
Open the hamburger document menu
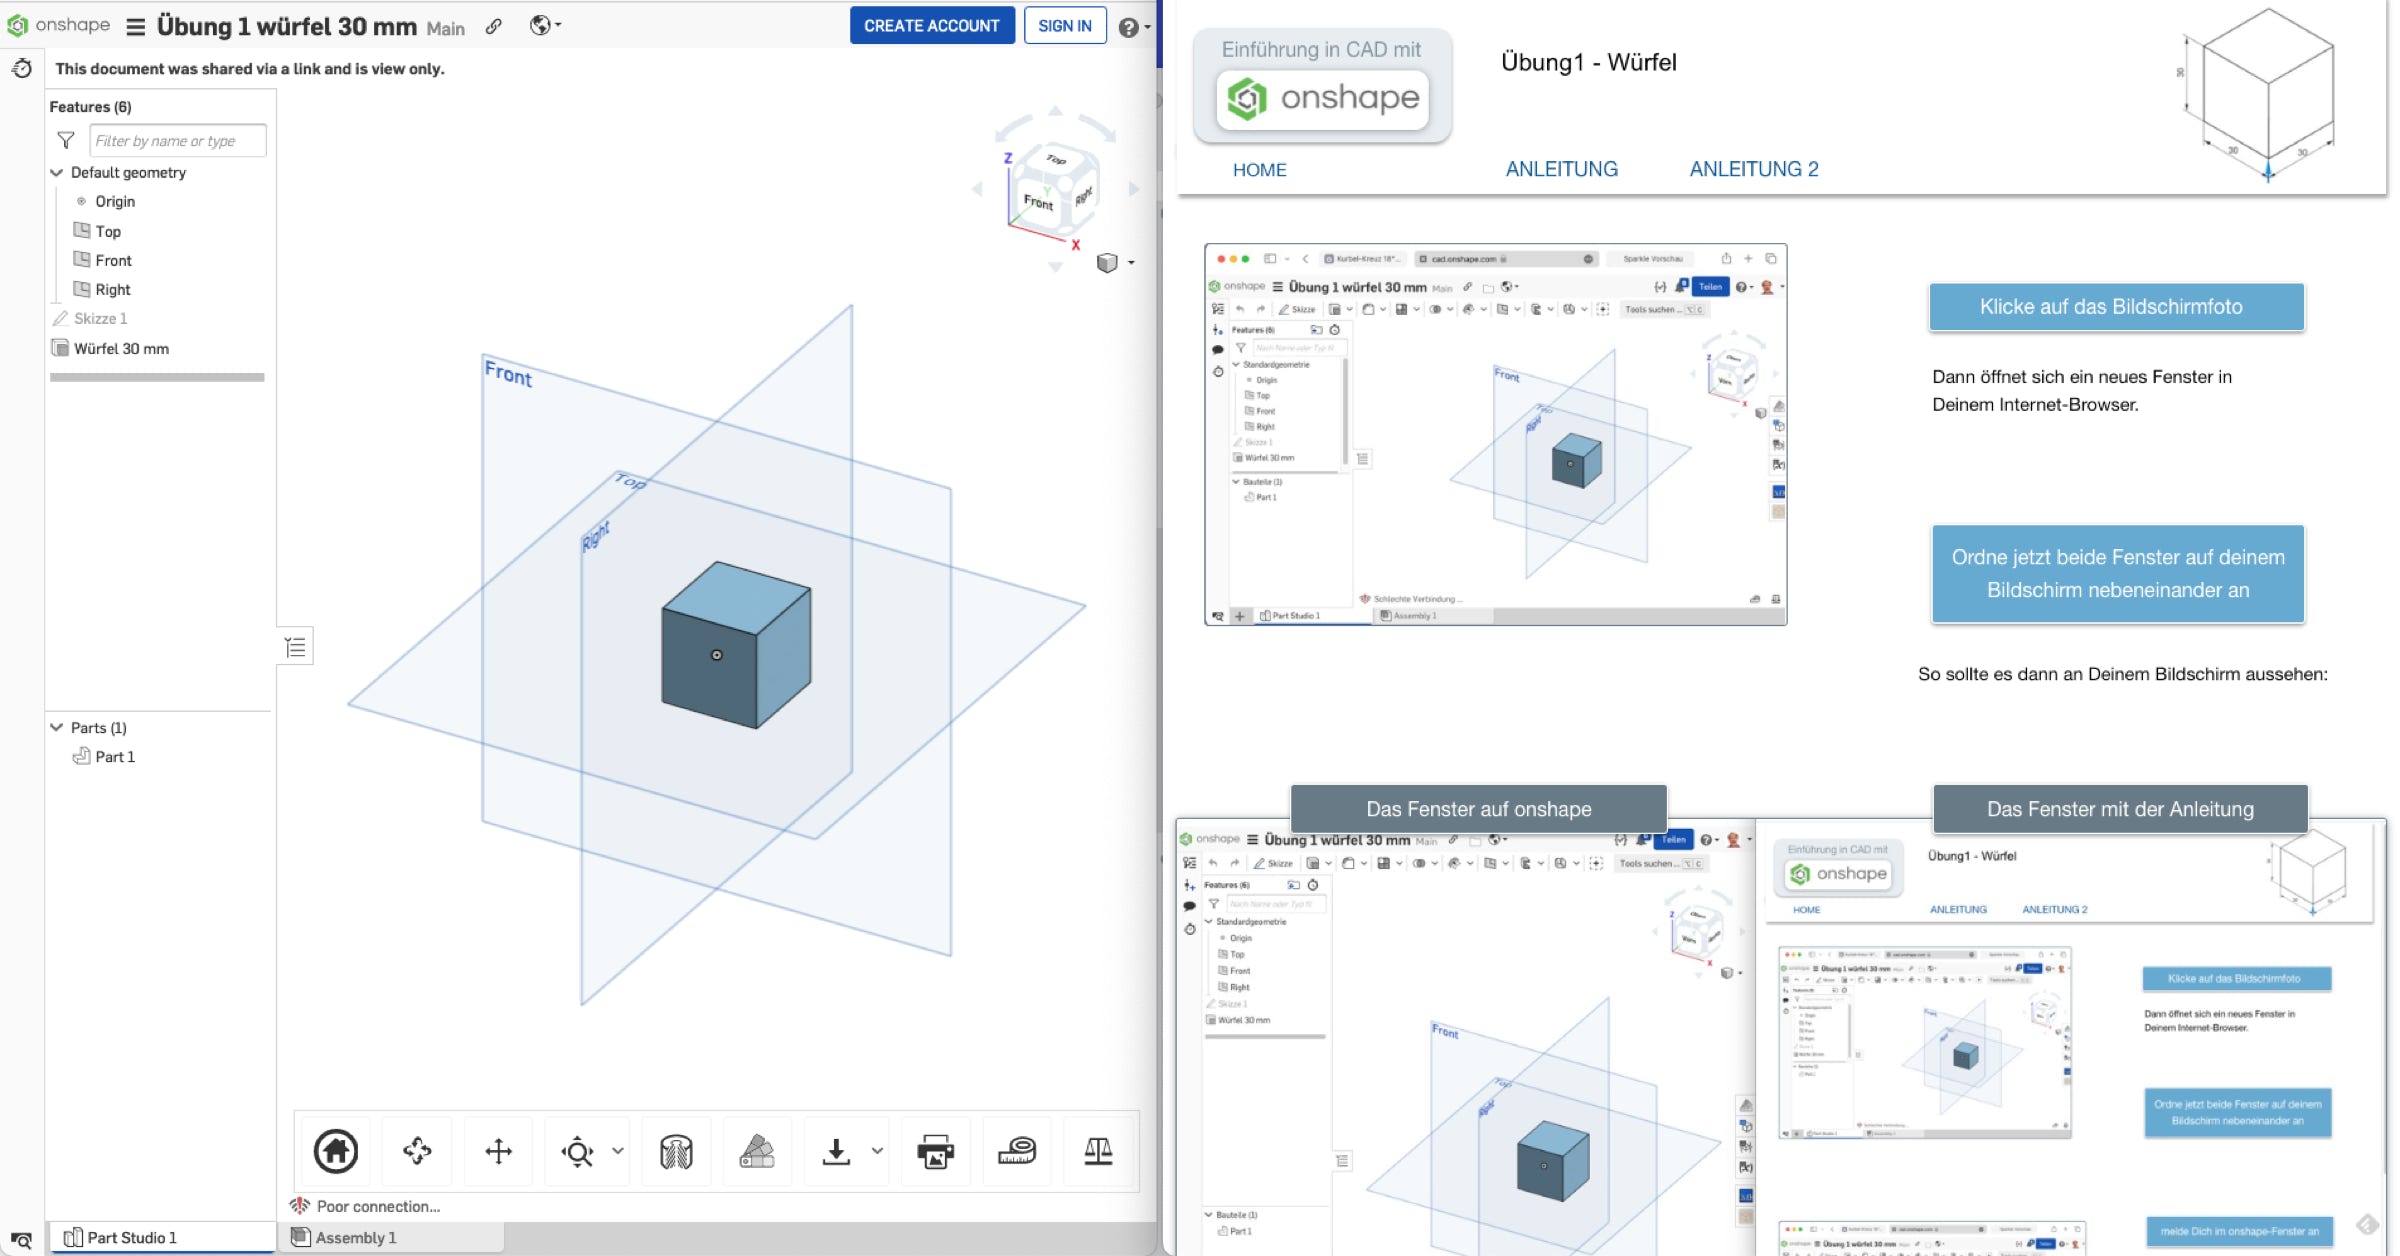click(x=136, y=27)
